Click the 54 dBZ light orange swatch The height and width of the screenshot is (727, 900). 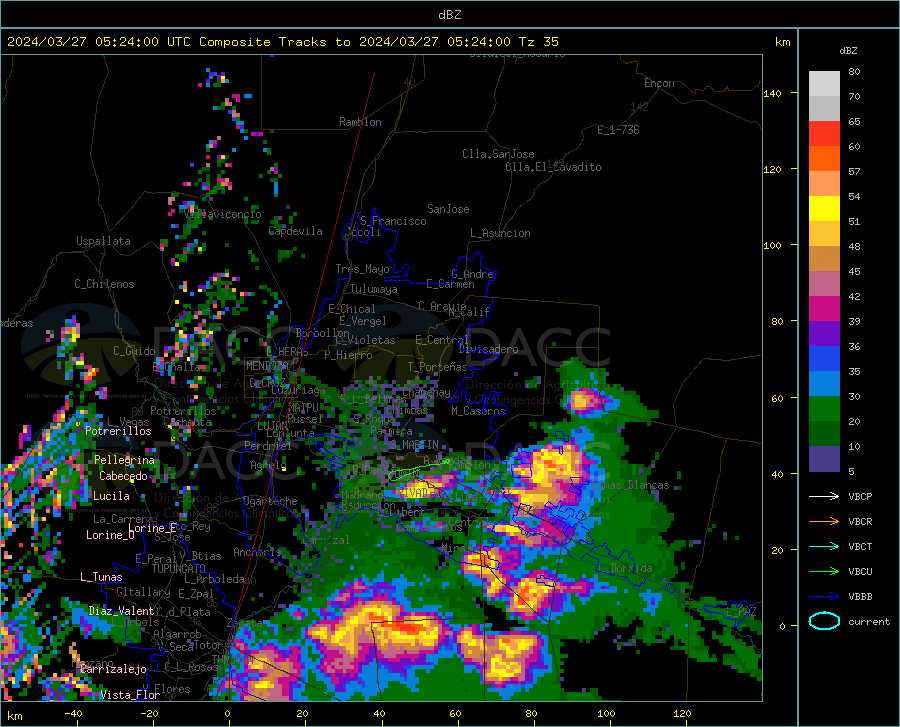pyautogui.click(x=824, y=184)
